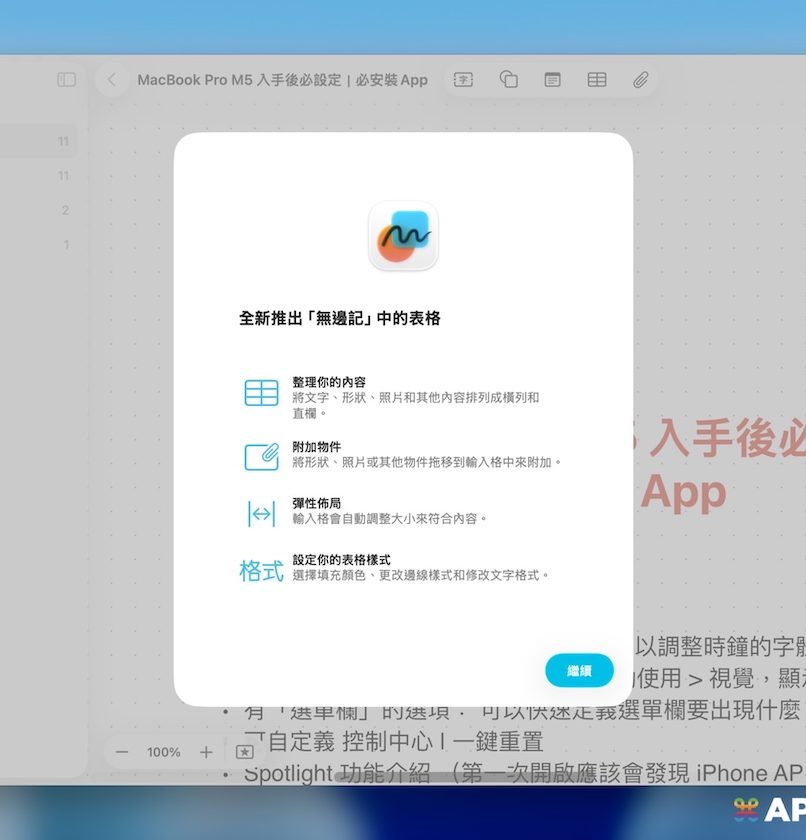Screen dimensions: 806x840
Task: Select the first sidebar row showing 11
Action: point(40,142)
